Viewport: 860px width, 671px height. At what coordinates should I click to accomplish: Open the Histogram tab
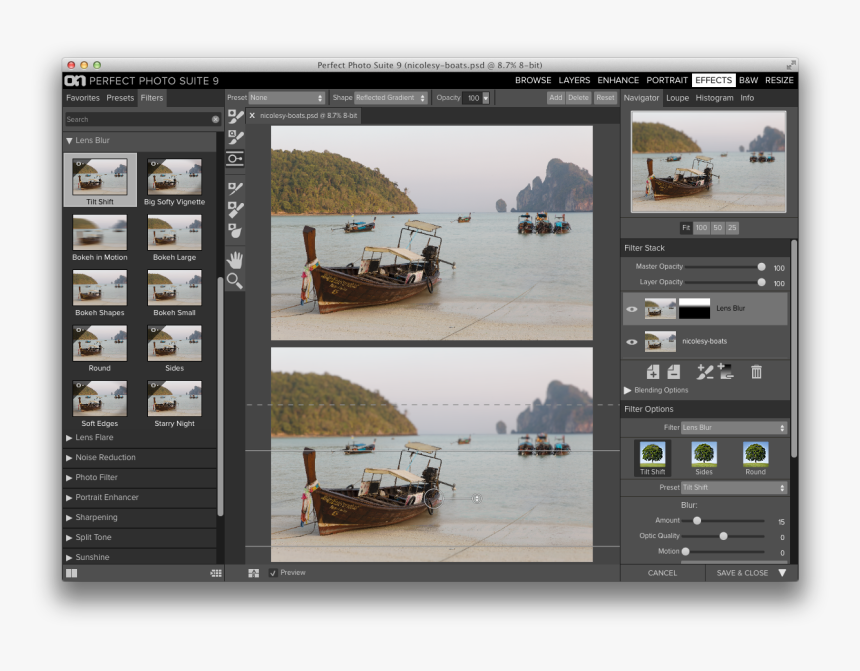click(x=714, y=98)
